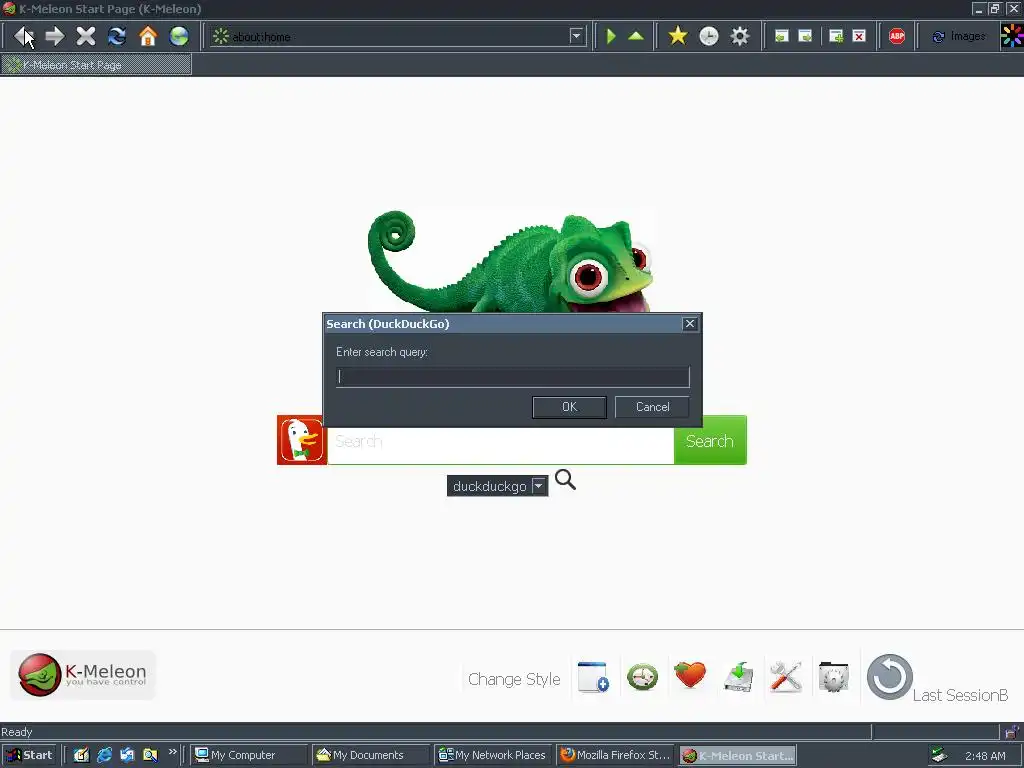1024x768 pixels.
Task: Launch Internet Explorer from quick launch
Action: pyautogui.click(x=104, y=755)
